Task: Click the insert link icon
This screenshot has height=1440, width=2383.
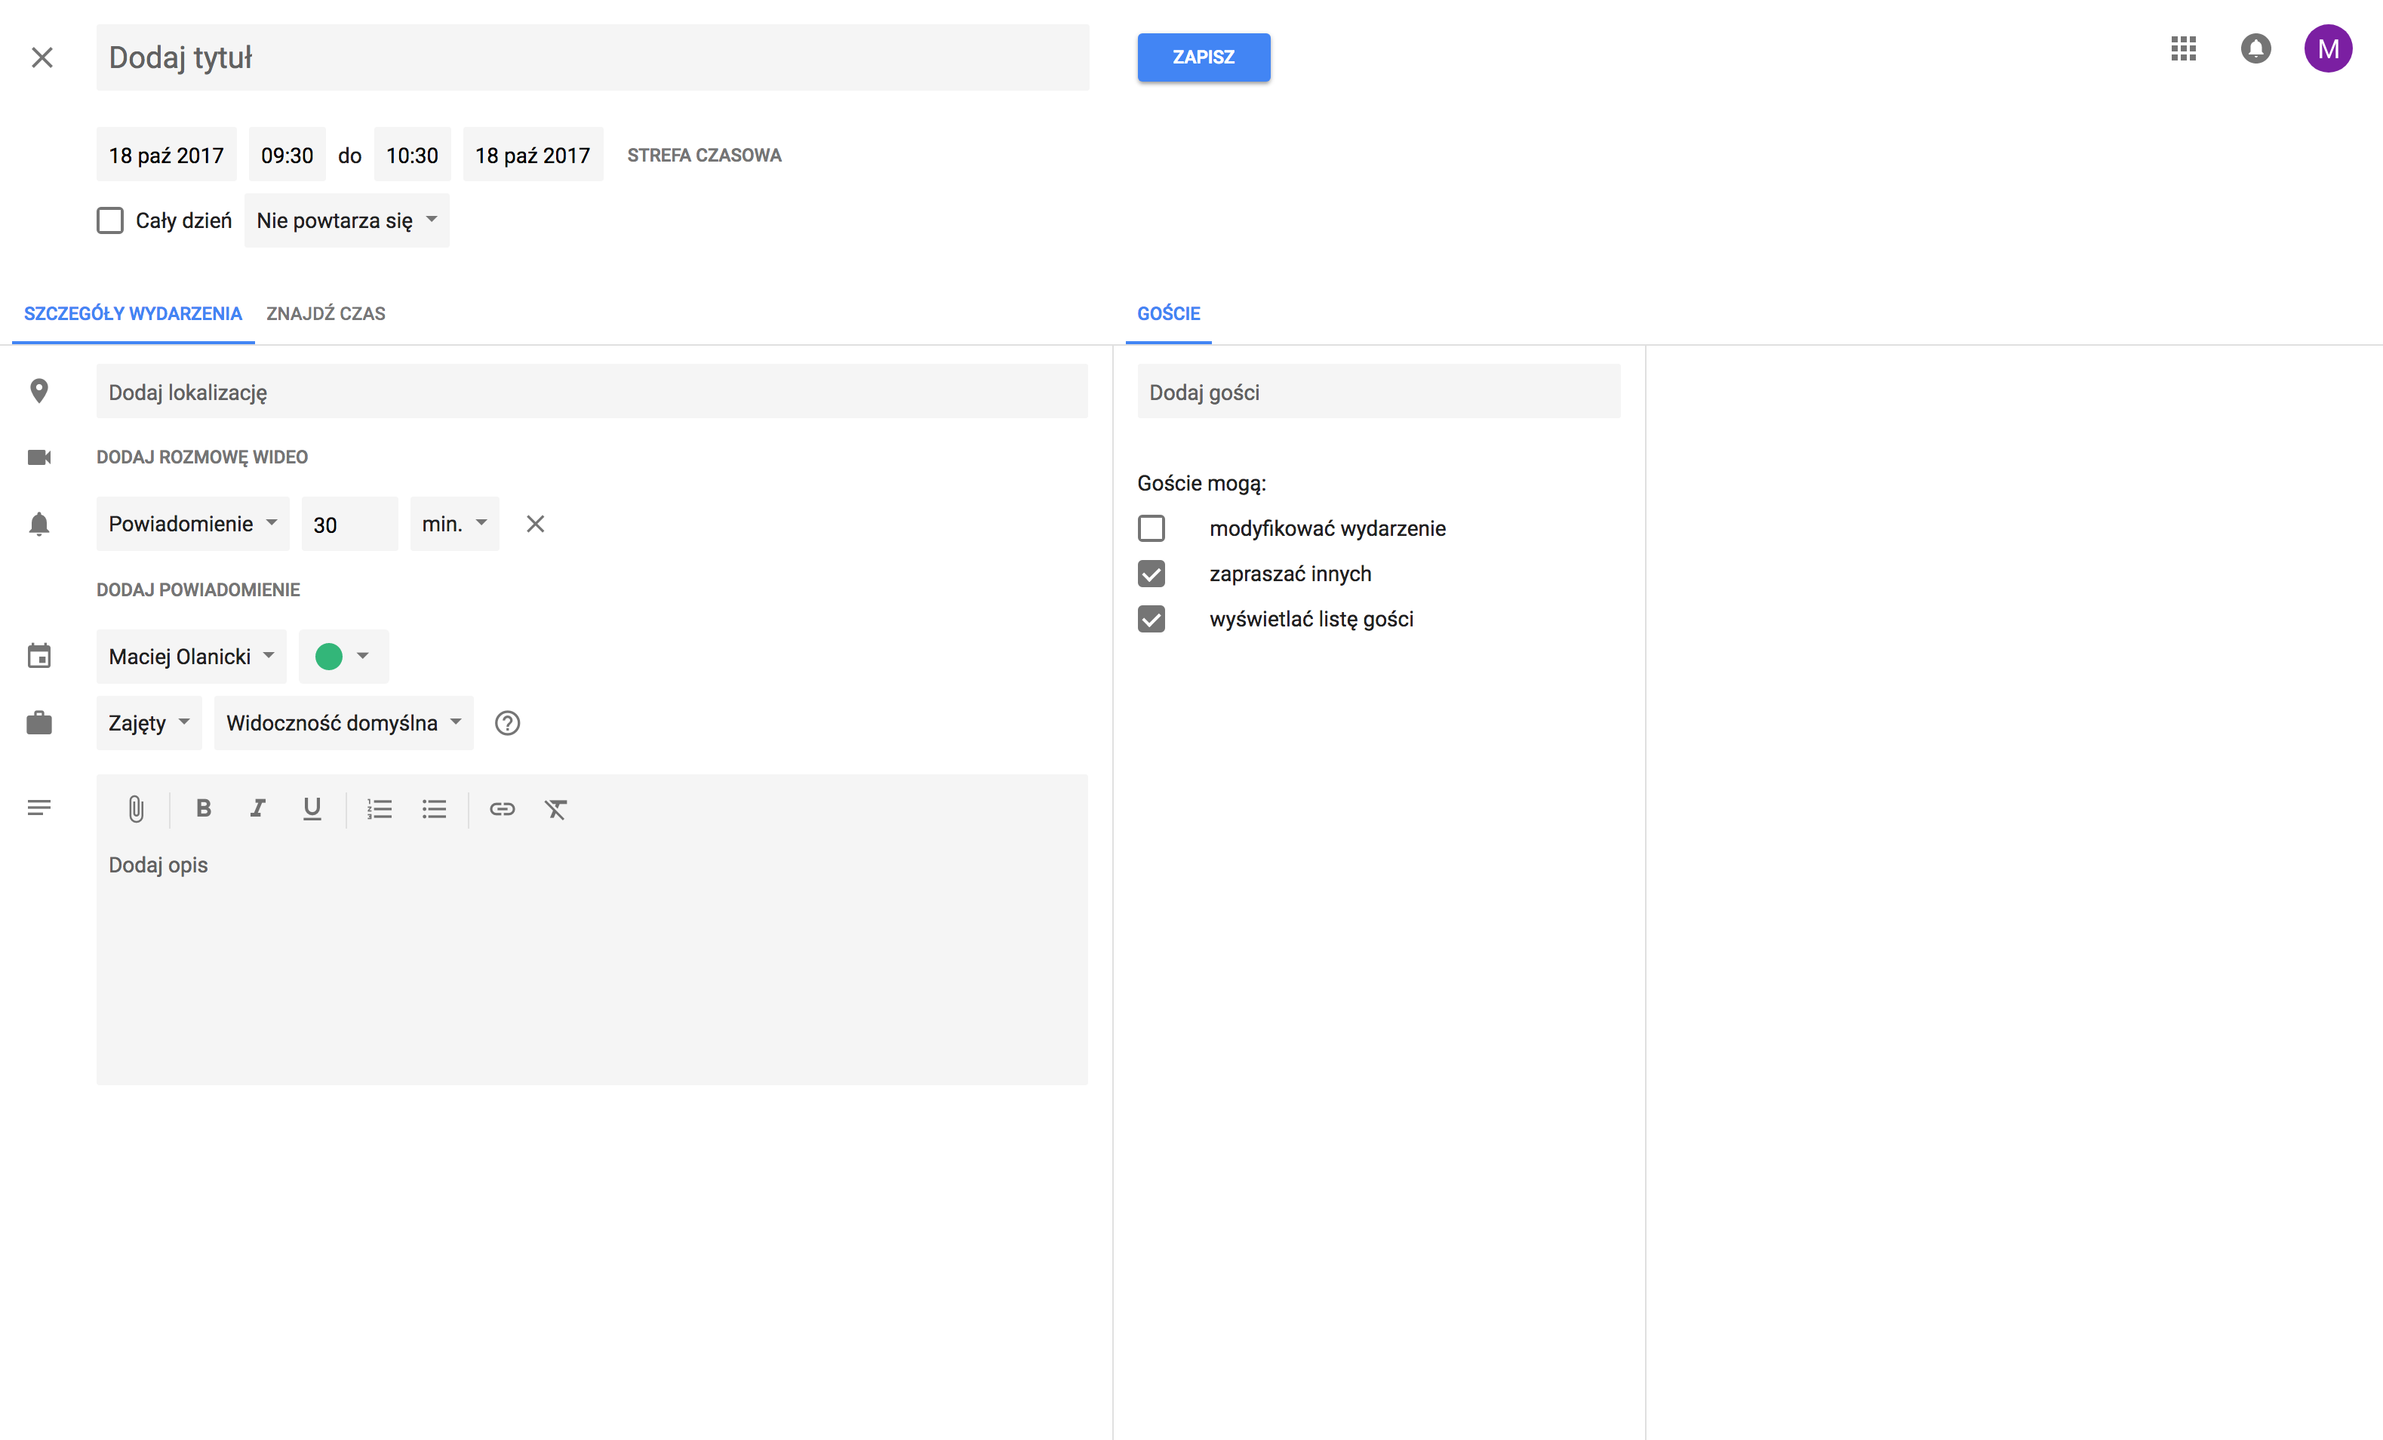Action: tap(502, 809)
